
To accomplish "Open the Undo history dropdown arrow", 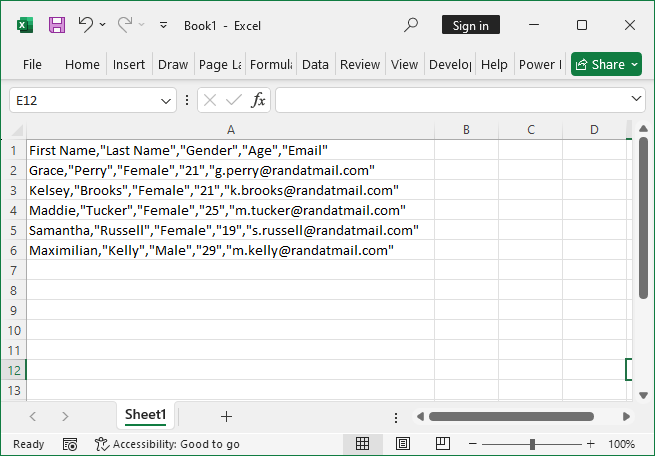I will [x=102, y=25].
